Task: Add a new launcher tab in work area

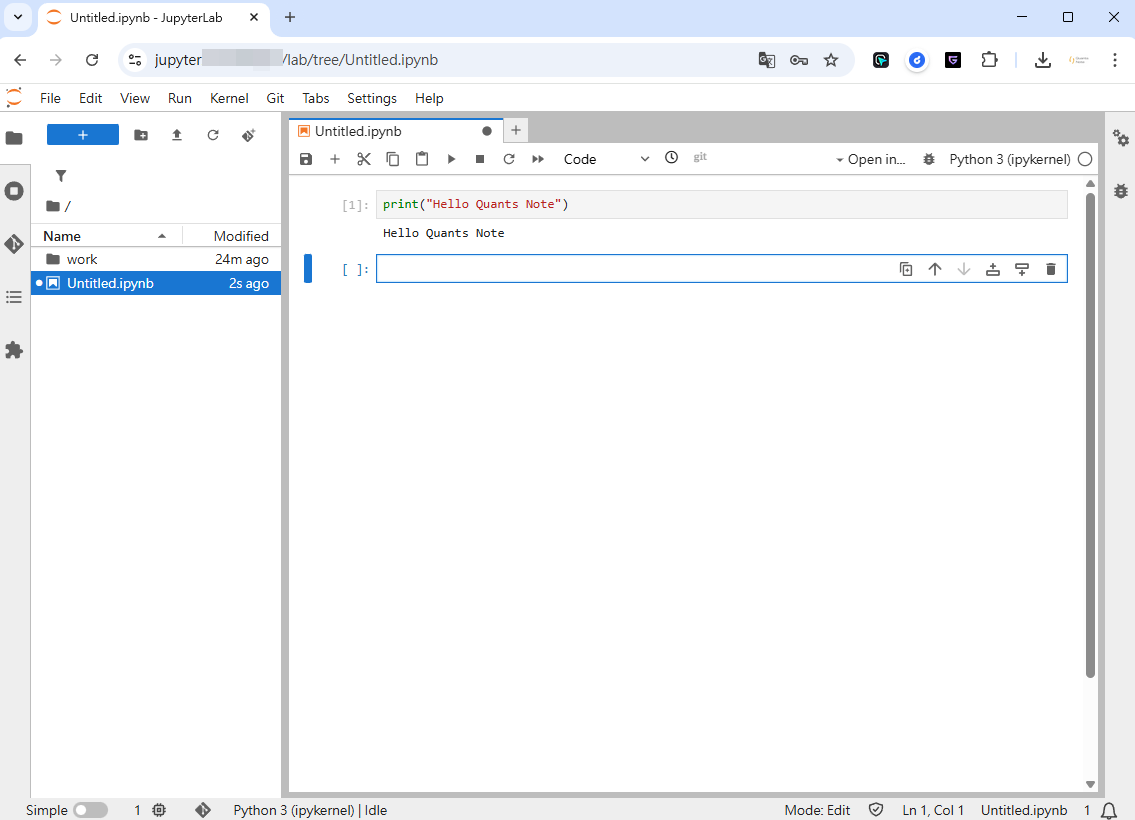Action: tap(515, 130)
